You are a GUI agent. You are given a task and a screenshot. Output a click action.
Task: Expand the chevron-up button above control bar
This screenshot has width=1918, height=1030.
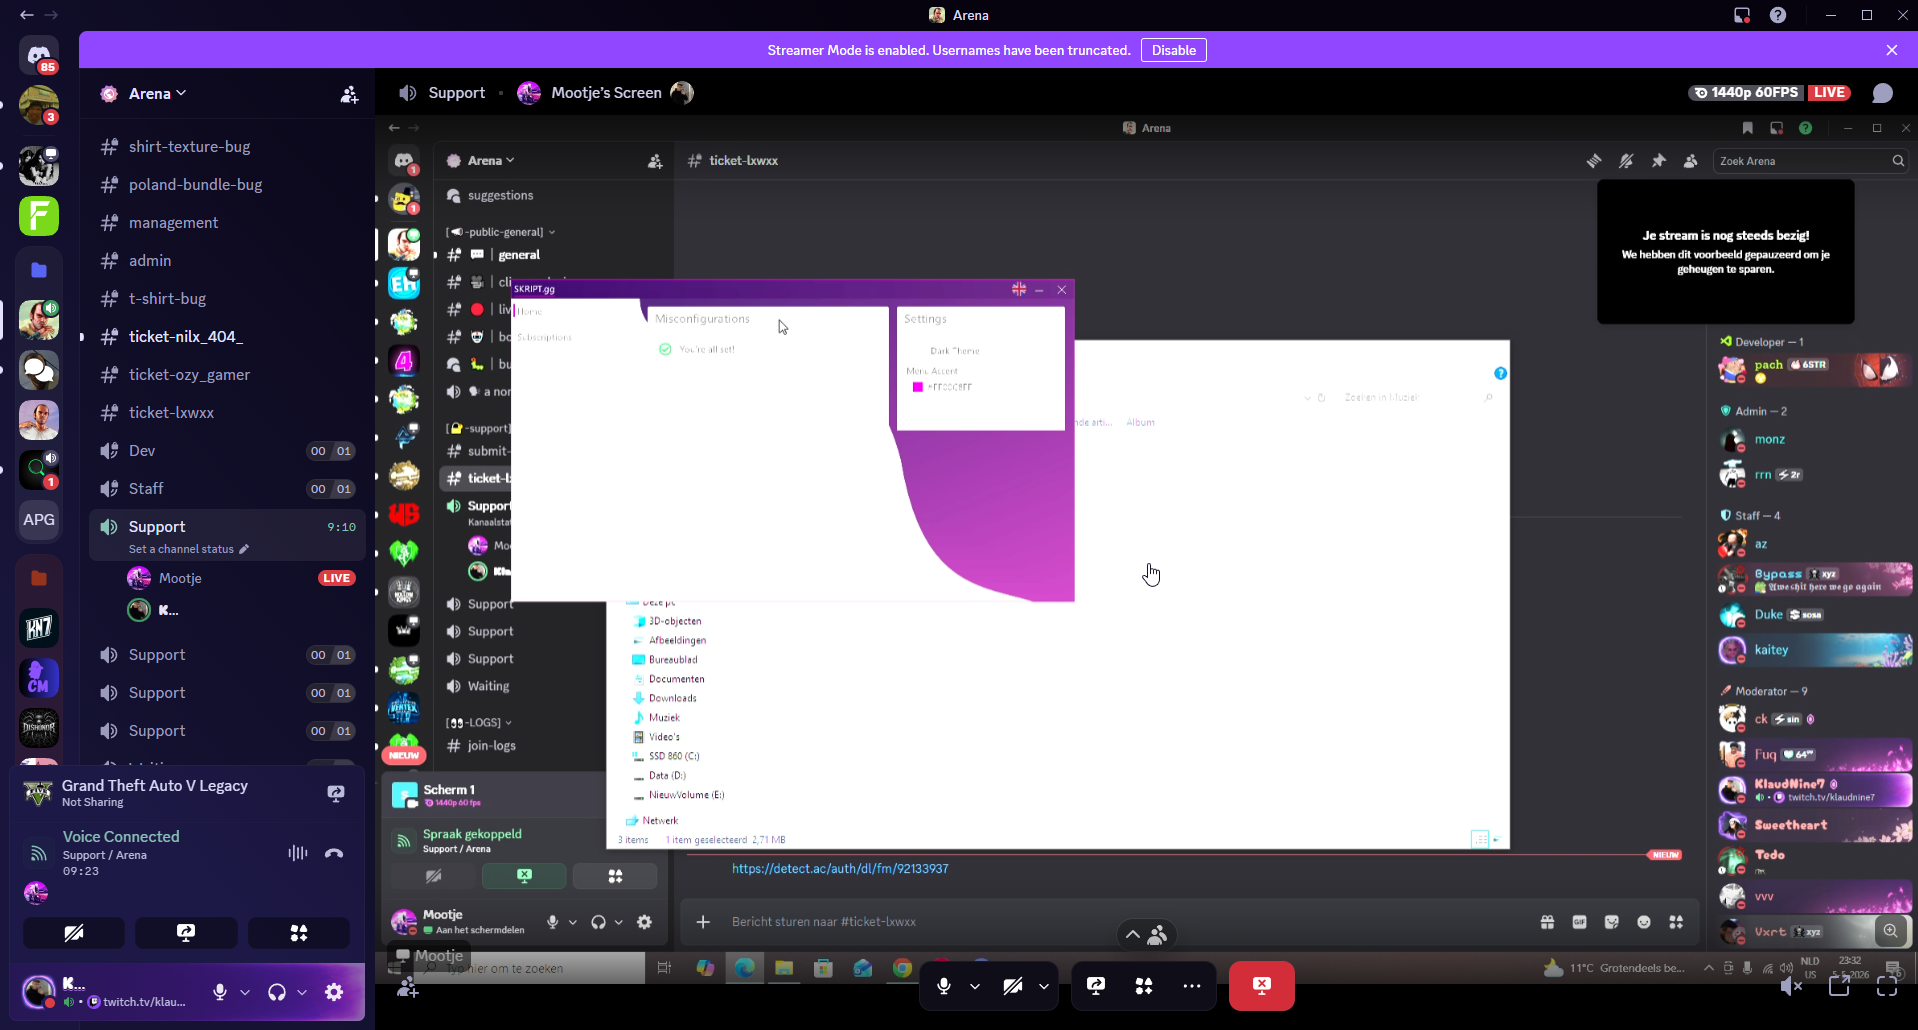[1132, 934]
